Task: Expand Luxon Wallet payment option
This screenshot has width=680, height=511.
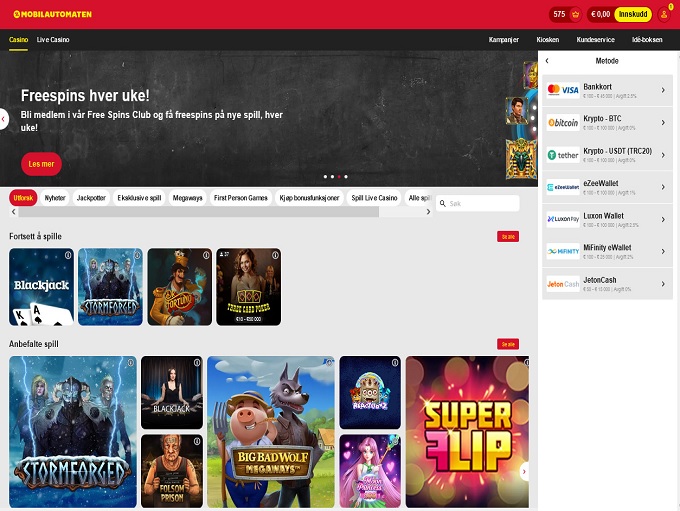Action: coord(608,219)
